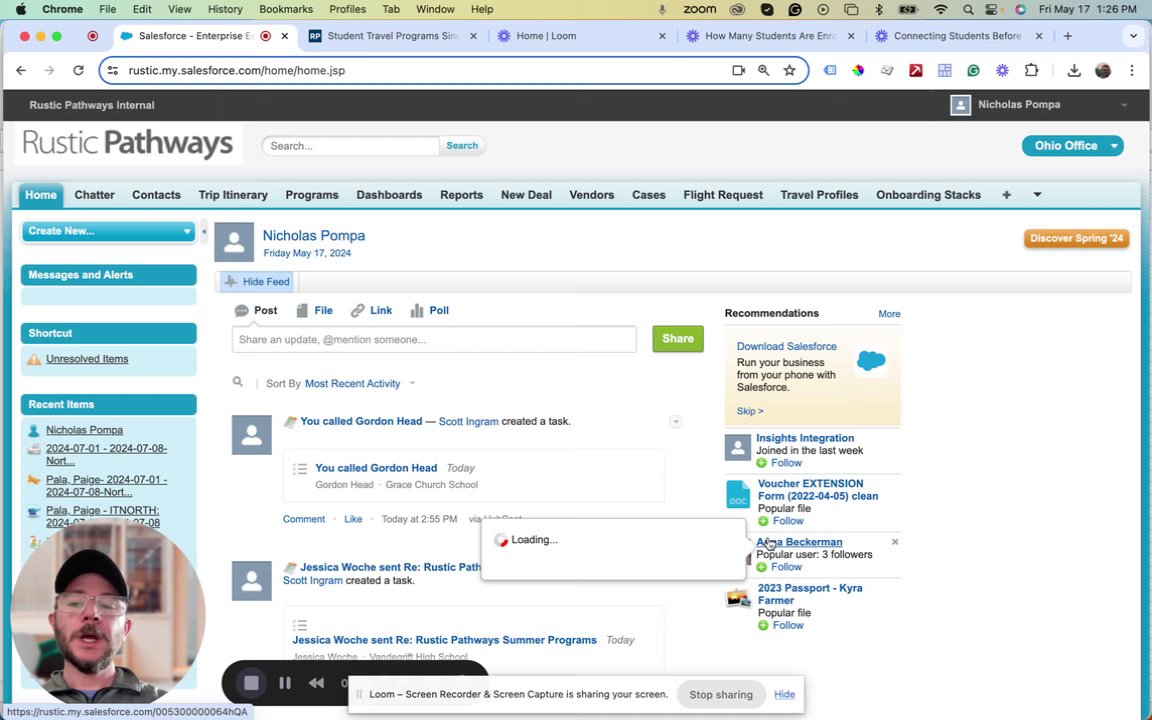Open macOS Control Center icon
This screenshot has width=1152, height=720.
993,10
